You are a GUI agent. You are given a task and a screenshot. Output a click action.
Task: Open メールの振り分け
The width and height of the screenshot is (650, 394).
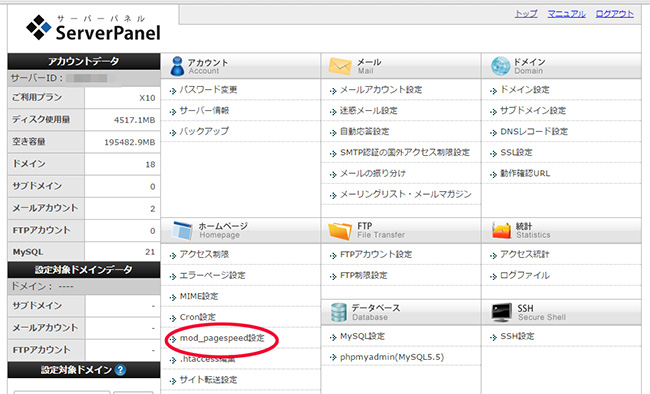click(373, 173)
